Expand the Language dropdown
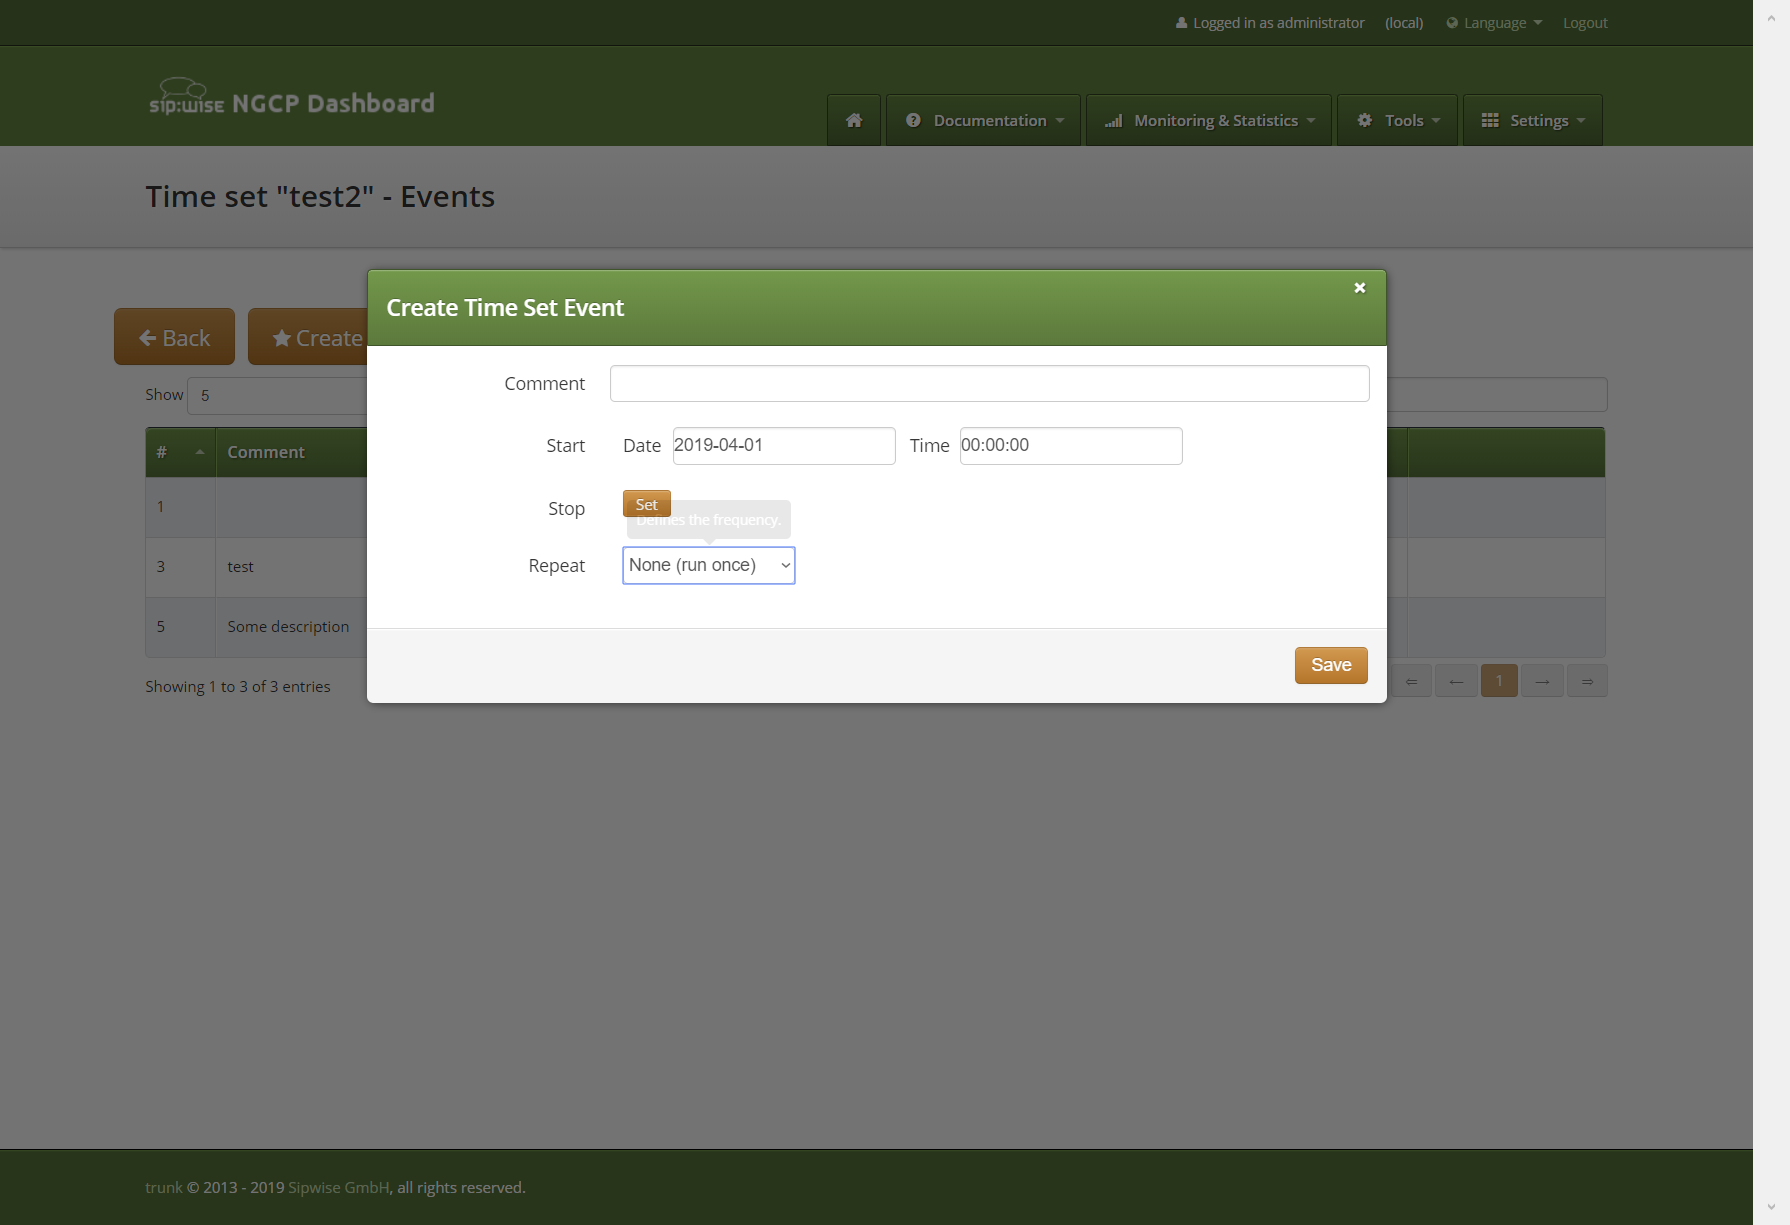The width and height of the screenshot is (1790, 1225). click(x=1494, y=23)
